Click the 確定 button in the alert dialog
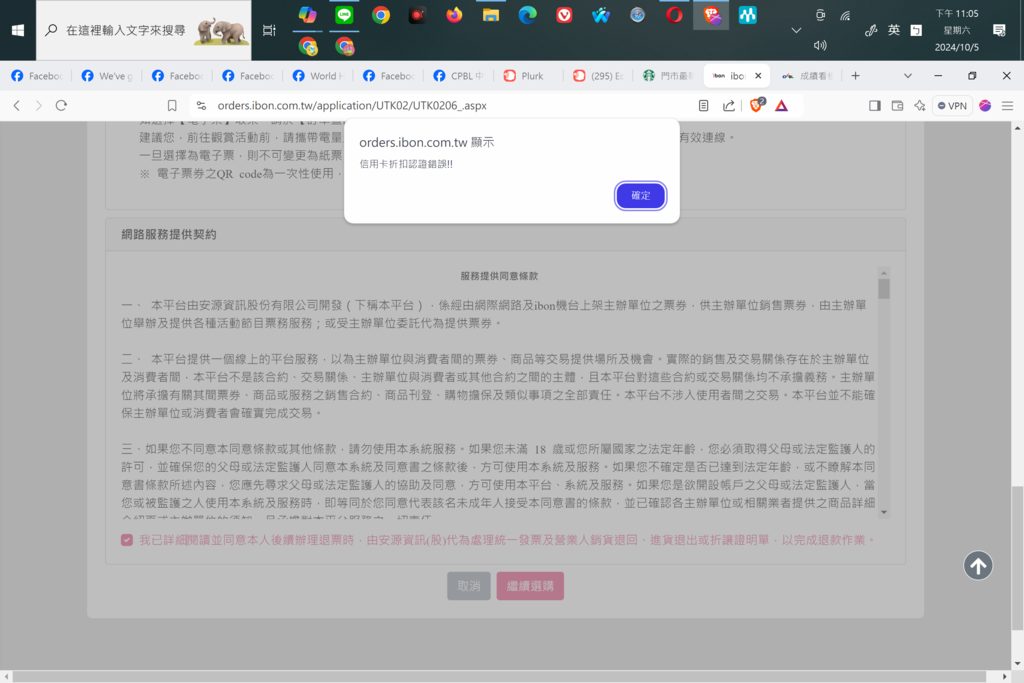Screen dimensions: 1024x683 click(x=640, y=195)
